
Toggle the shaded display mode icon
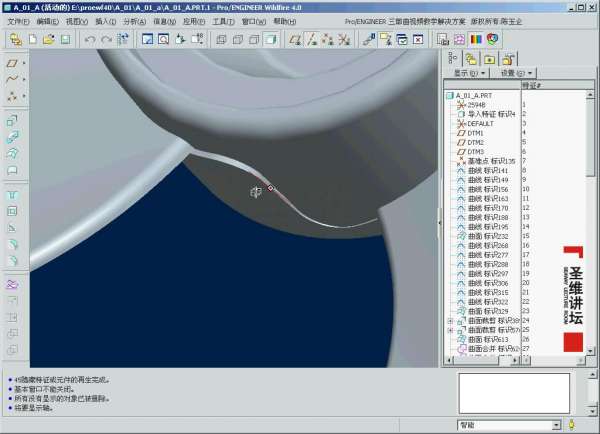(x=271, y=39)
